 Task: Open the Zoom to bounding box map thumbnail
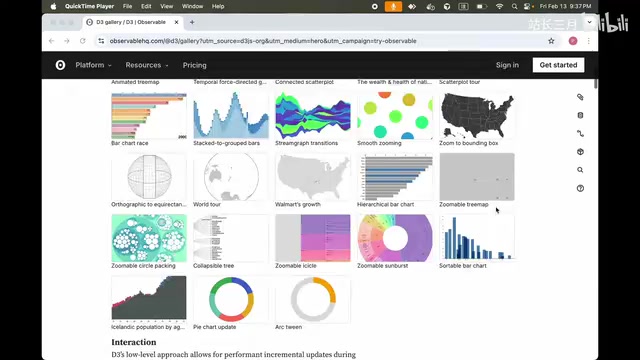[477, 116]
